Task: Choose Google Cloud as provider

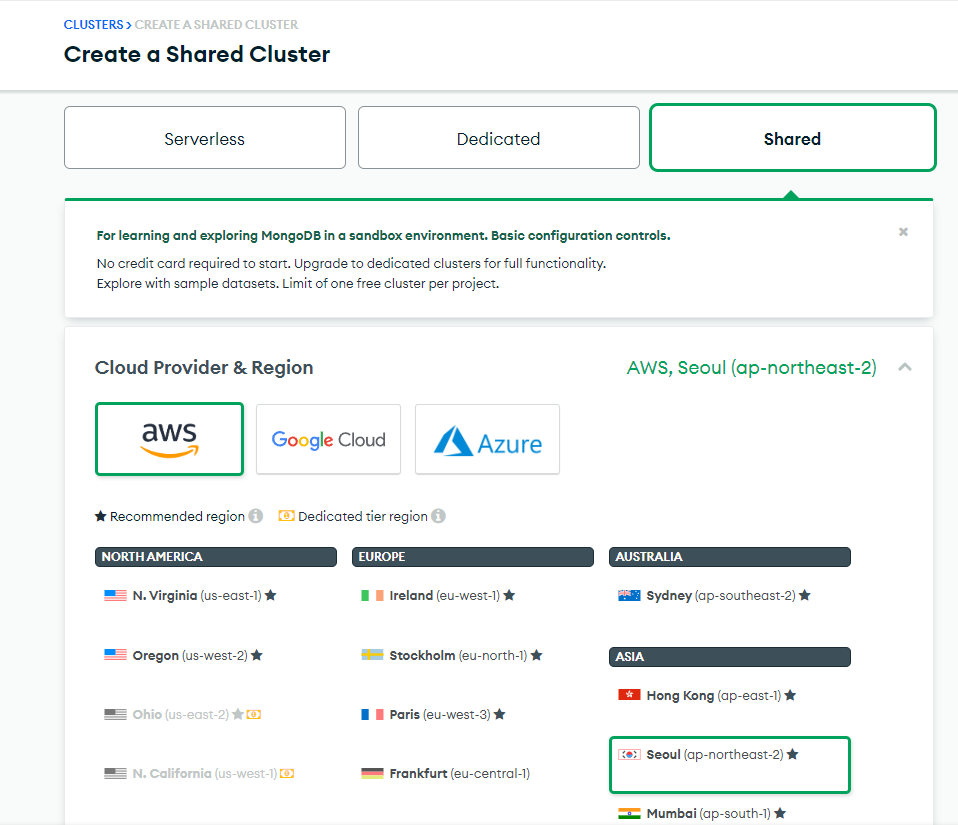Action: (x=328, y=439)
